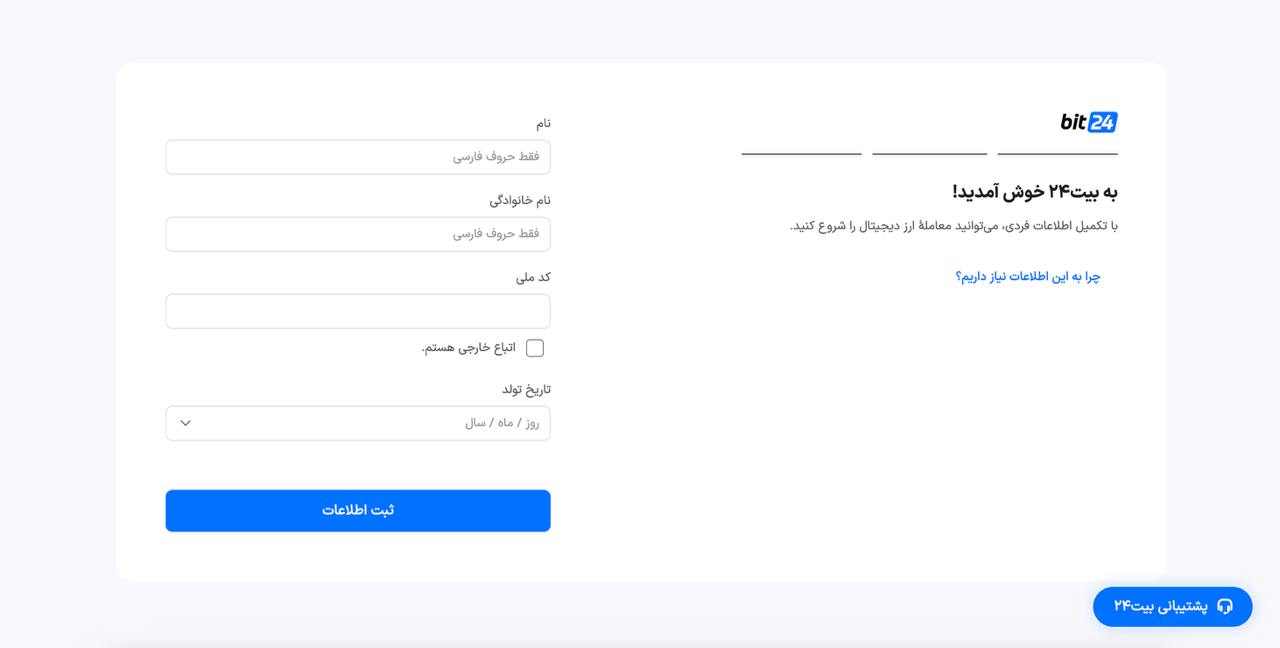Expand the birth date chevron arrow
Viewport: 1280px width, 648px height.
(185, 423)
